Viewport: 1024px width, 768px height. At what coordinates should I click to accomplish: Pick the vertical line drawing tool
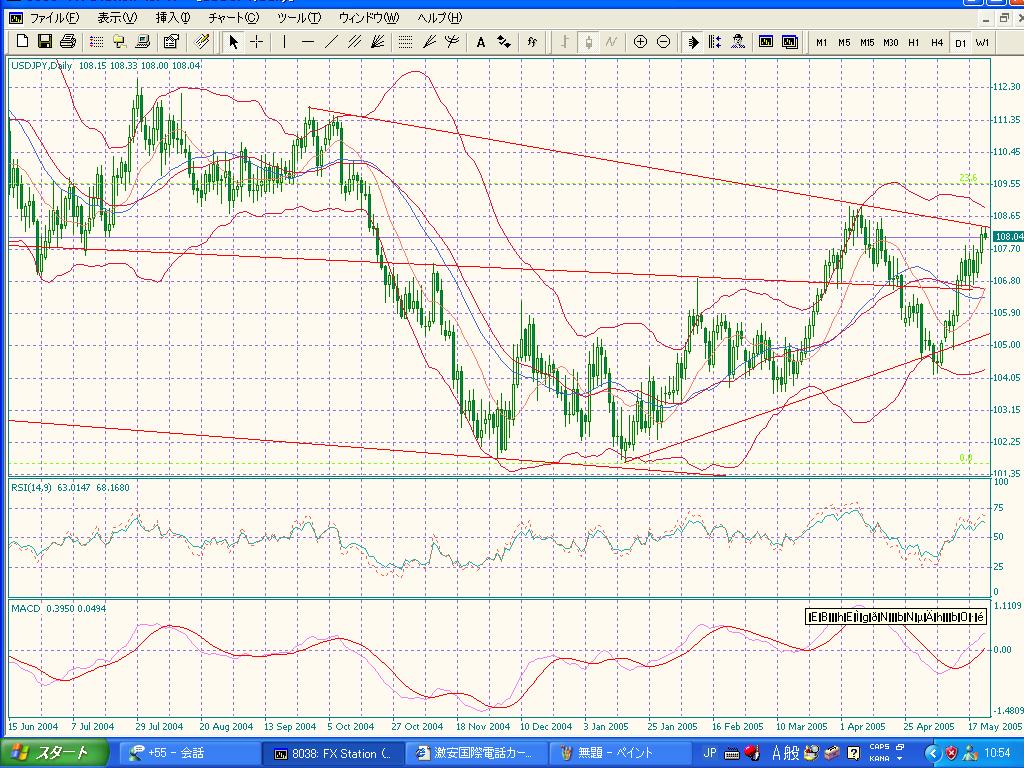coord(284,41)
